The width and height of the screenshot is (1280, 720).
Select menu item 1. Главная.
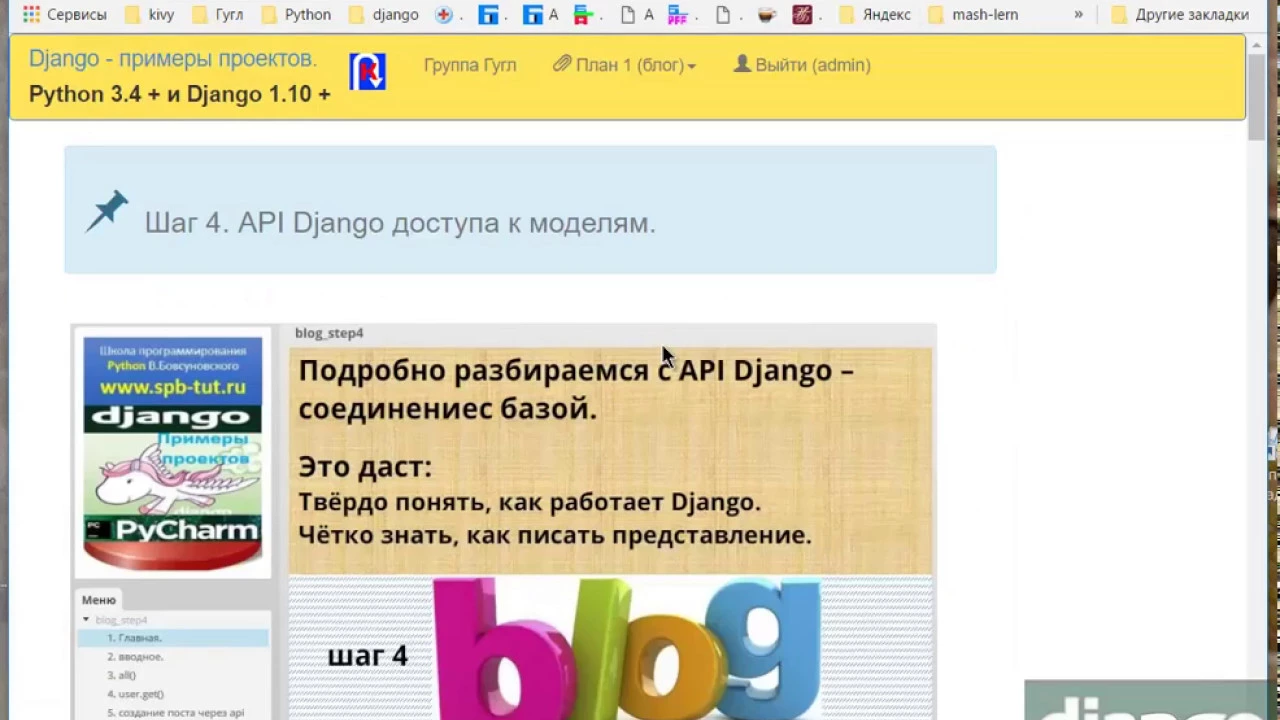(x=173, y=638)
